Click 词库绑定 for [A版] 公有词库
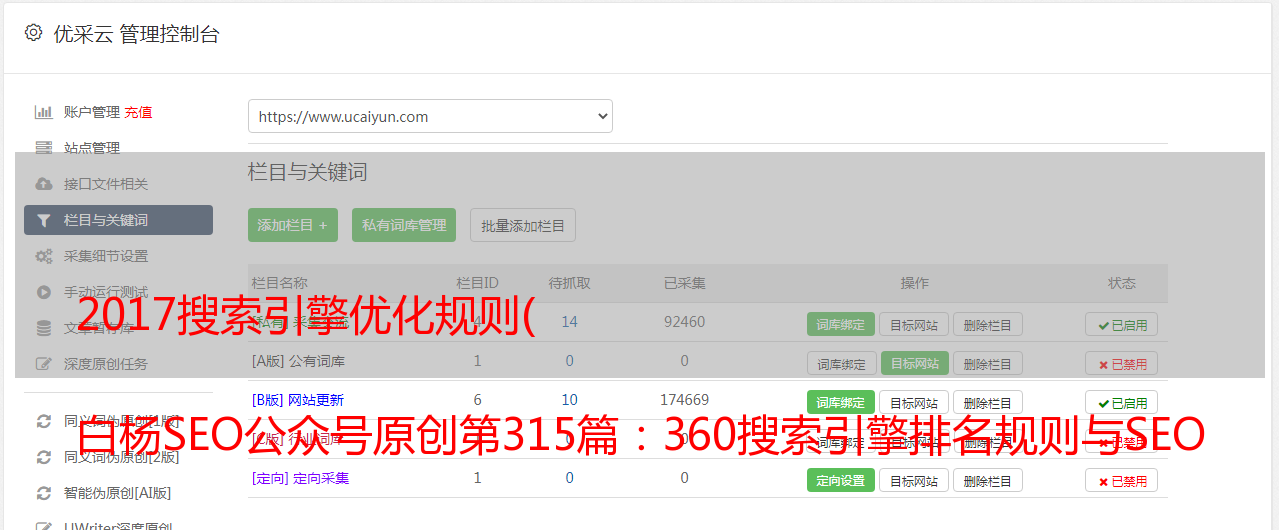The height and width of the screenshot is (530, 1279). (x=841, y=363)
